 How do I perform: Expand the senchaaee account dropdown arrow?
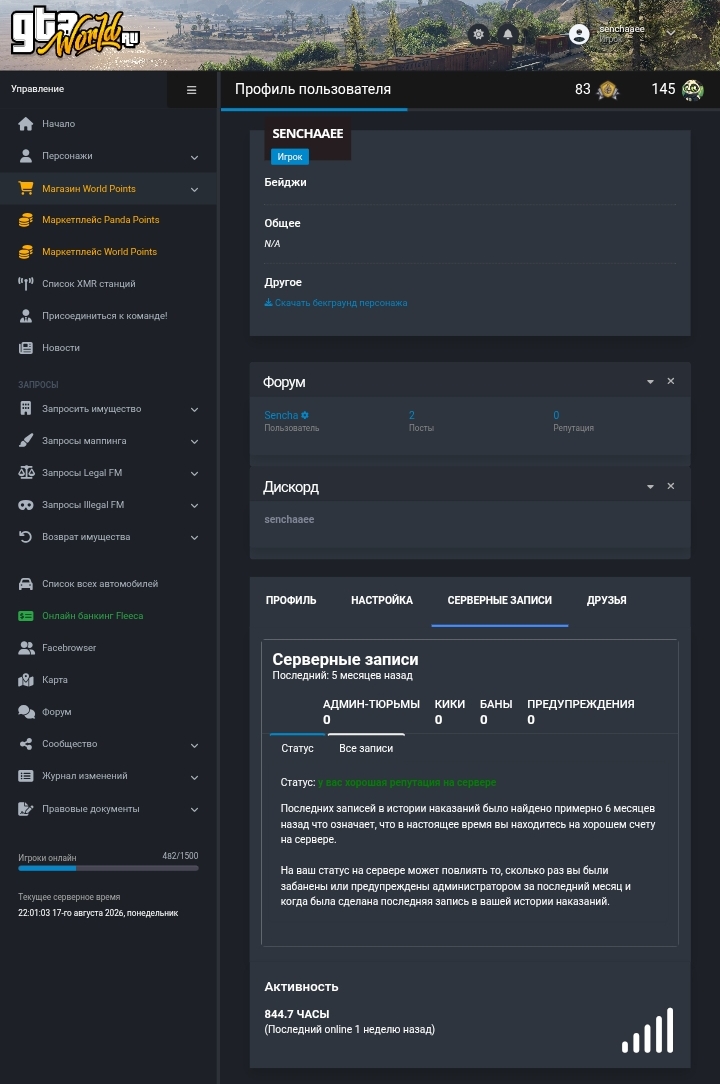[x=671, y=33]
